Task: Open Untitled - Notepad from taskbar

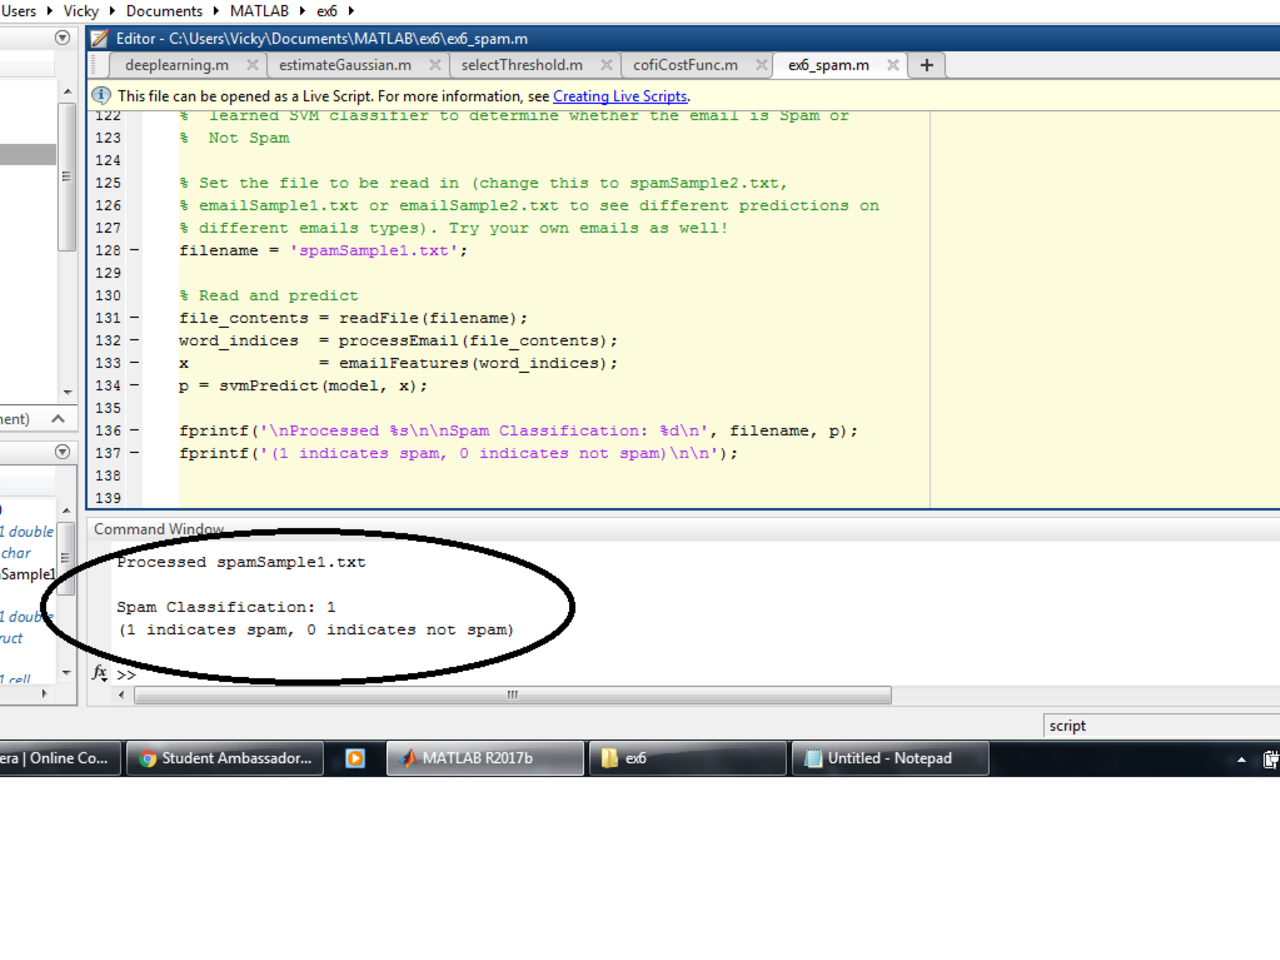Action: pos(889,758)
